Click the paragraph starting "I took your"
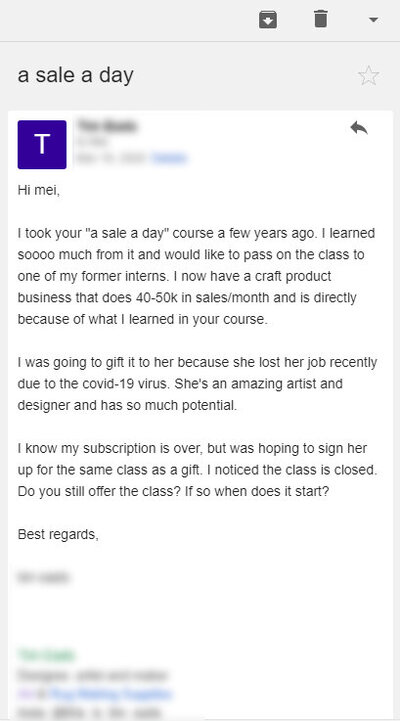 point(197,276)
